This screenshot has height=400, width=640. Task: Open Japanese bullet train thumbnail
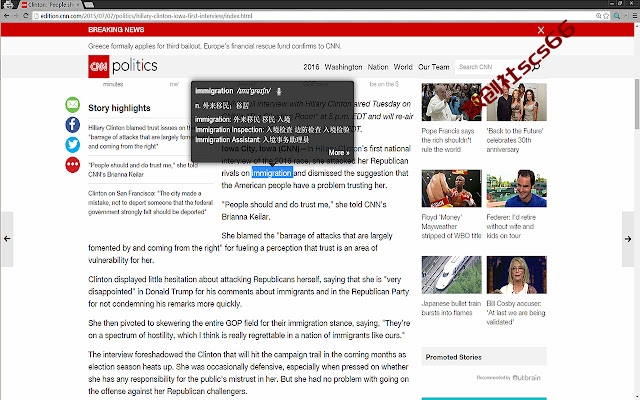451,275
